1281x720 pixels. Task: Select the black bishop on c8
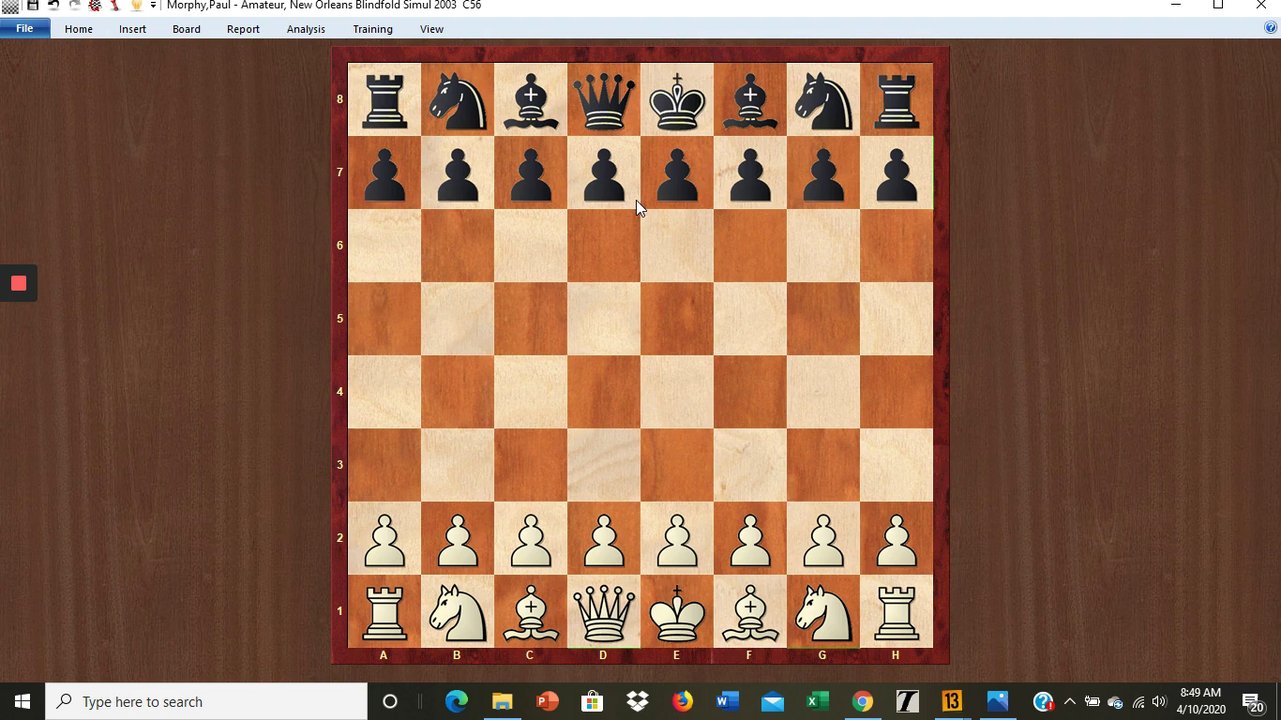[531, 100]
